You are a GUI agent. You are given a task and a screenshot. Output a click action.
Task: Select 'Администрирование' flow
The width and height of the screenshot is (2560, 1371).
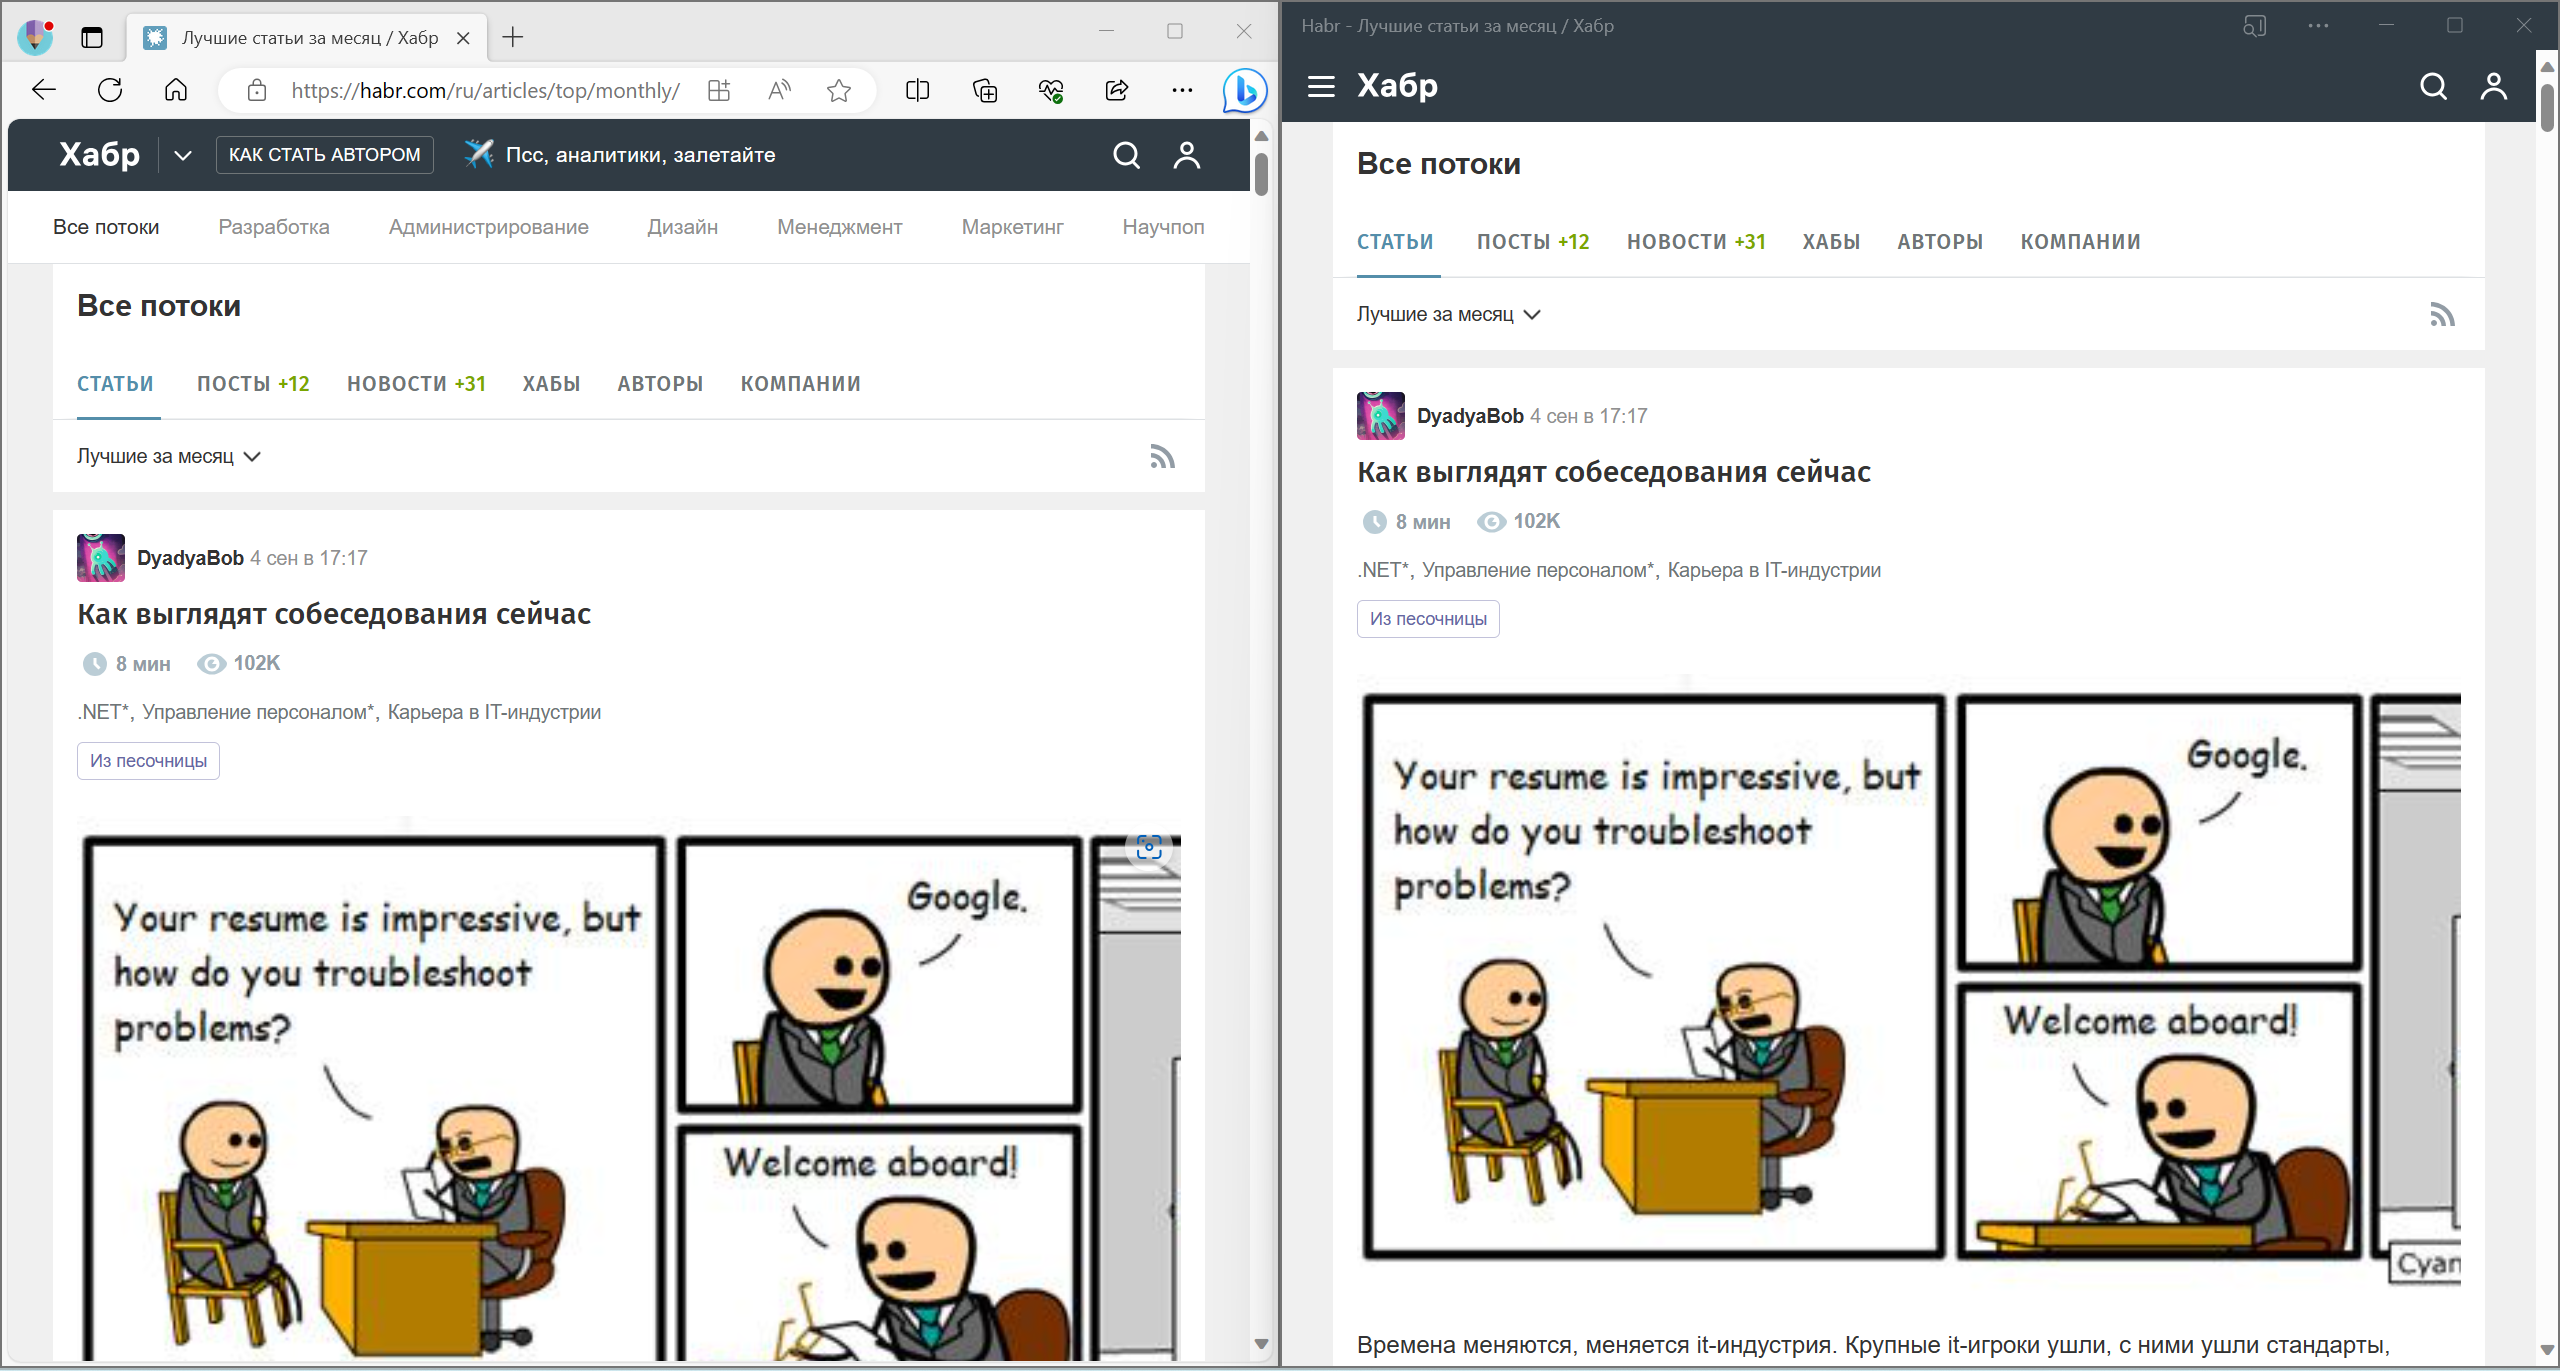point(489,227)
